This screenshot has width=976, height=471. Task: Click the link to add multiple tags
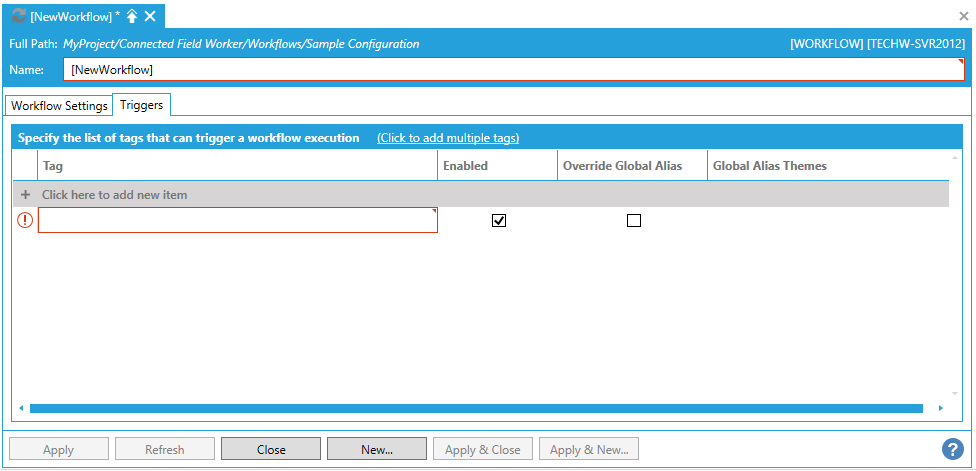tap(448, 138)
